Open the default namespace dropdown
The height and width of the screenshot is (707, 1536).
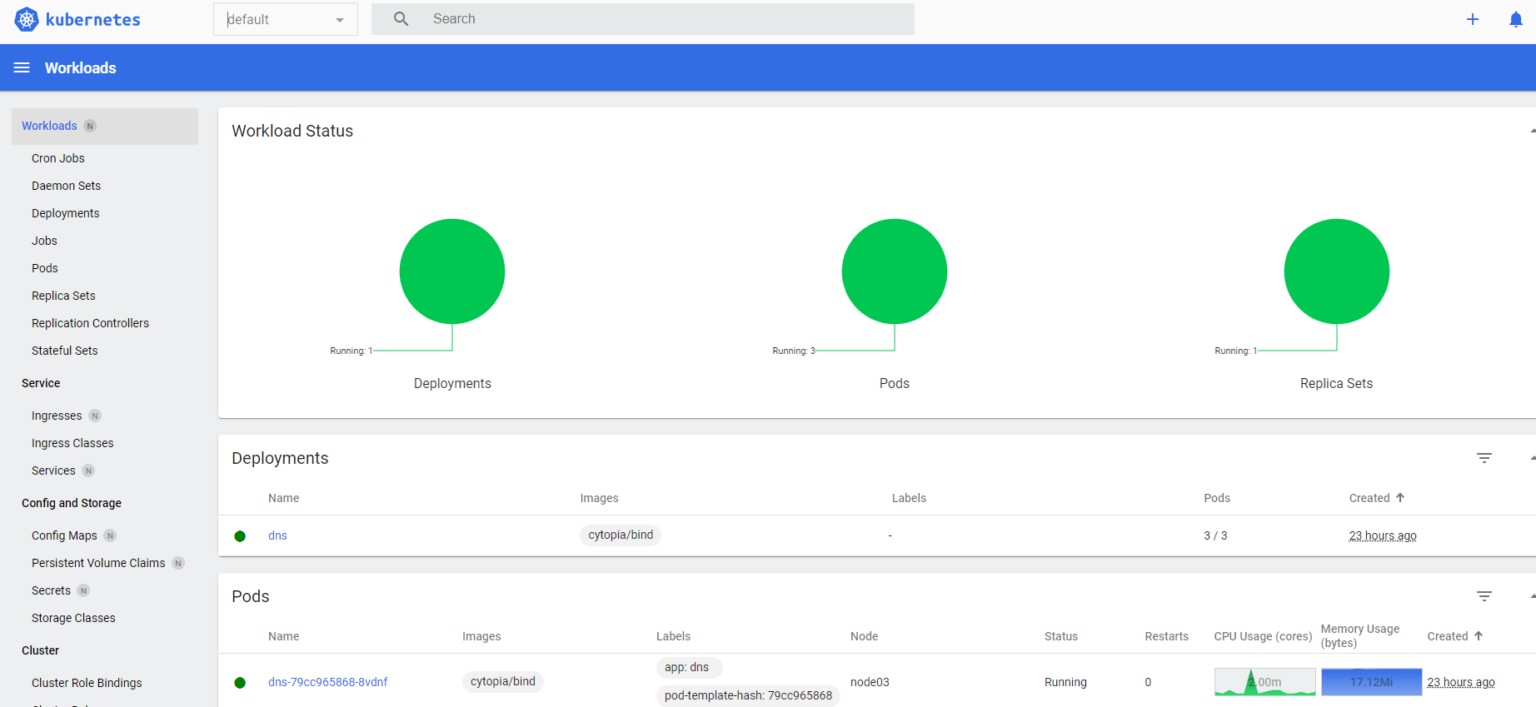pyautogui.click(x=285, y=19)
